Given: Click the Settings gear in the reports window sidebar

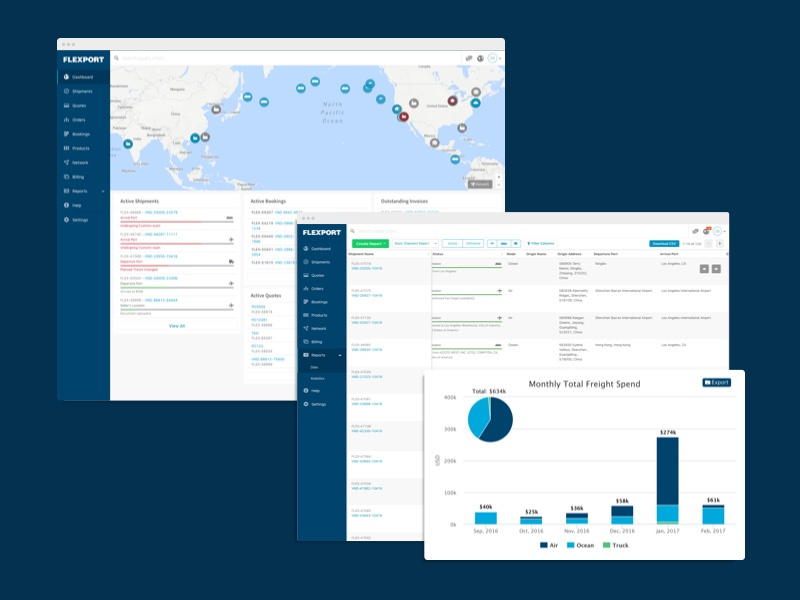Looking at the screenshot, I should (x=306, y=404).
